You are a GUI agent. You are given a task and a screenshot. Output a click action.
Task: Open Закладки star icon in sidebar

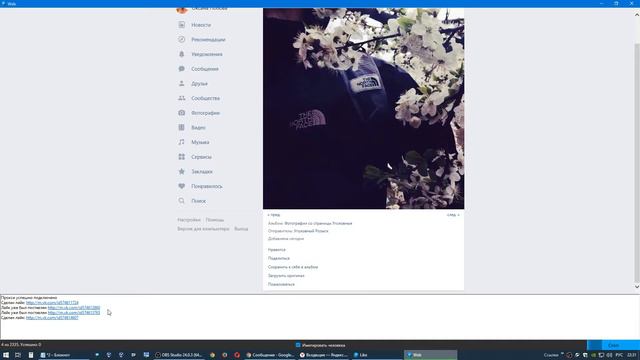182,172
